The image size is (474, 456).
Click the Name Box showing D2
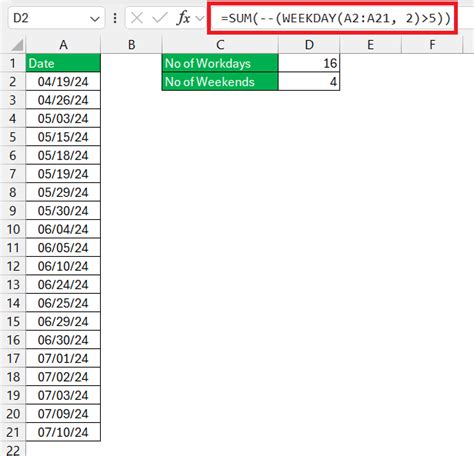point(49,18)
